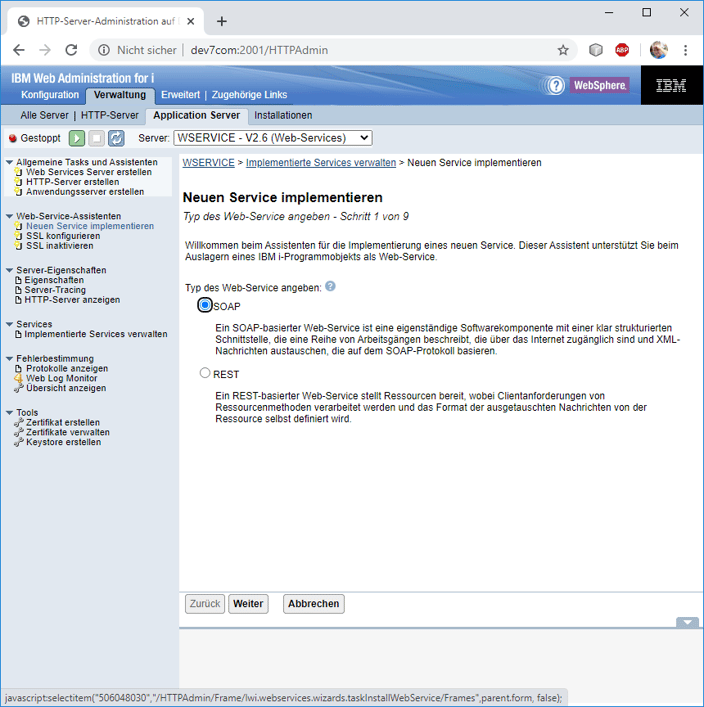Click the Weiter button

pyautogui.click(x=248, y=604)
